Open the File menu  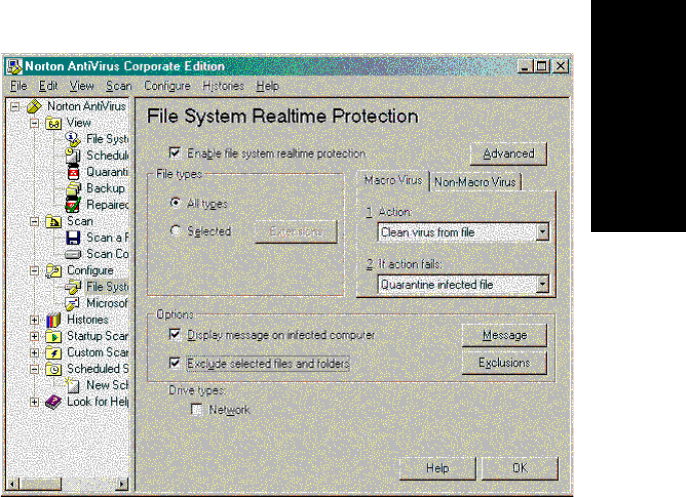tap(19, 86)
